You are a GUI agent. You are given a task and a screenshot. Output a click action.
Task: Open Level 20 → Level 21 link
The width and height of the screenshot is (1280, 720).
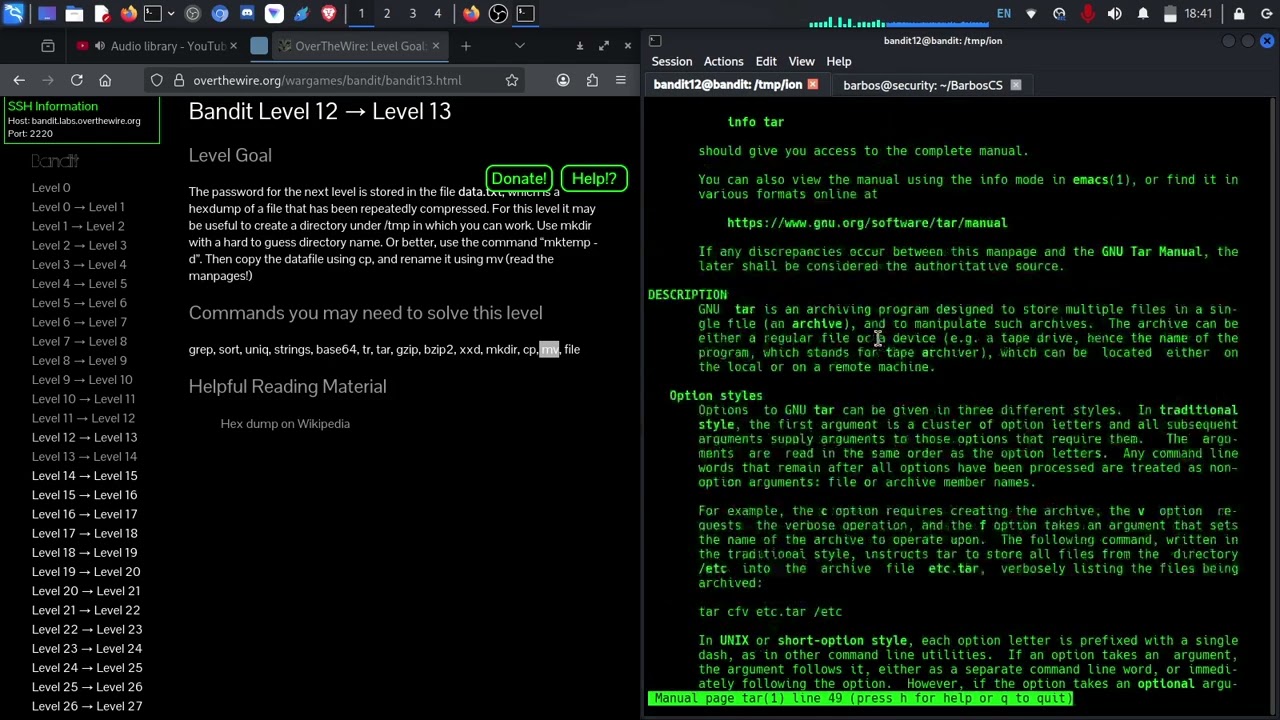point(86,591)
